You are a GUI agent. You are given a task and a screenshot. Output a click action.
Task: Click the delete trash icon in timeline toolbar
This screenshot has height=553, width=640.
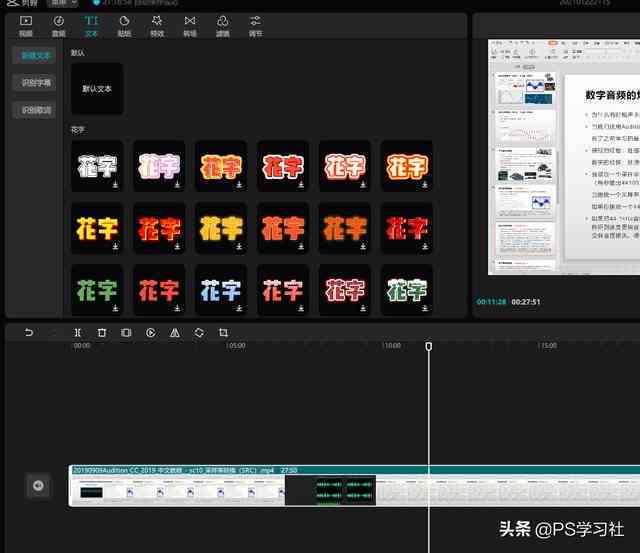[102, 333]
